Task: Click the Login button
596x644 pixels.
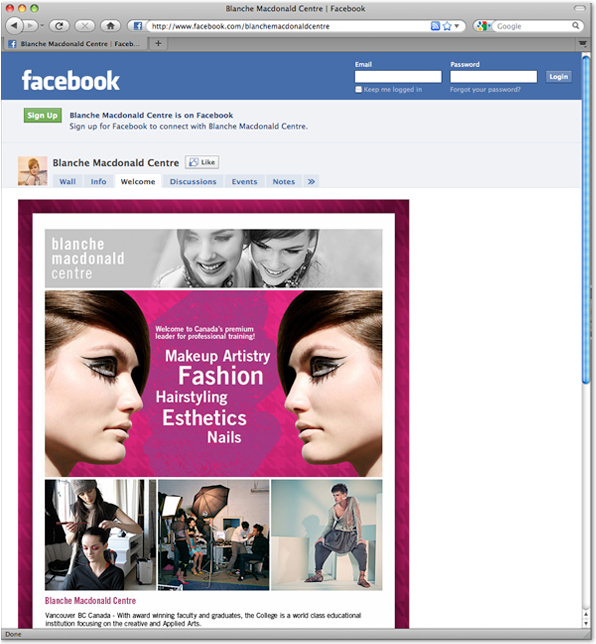Action: coord(558,77)
